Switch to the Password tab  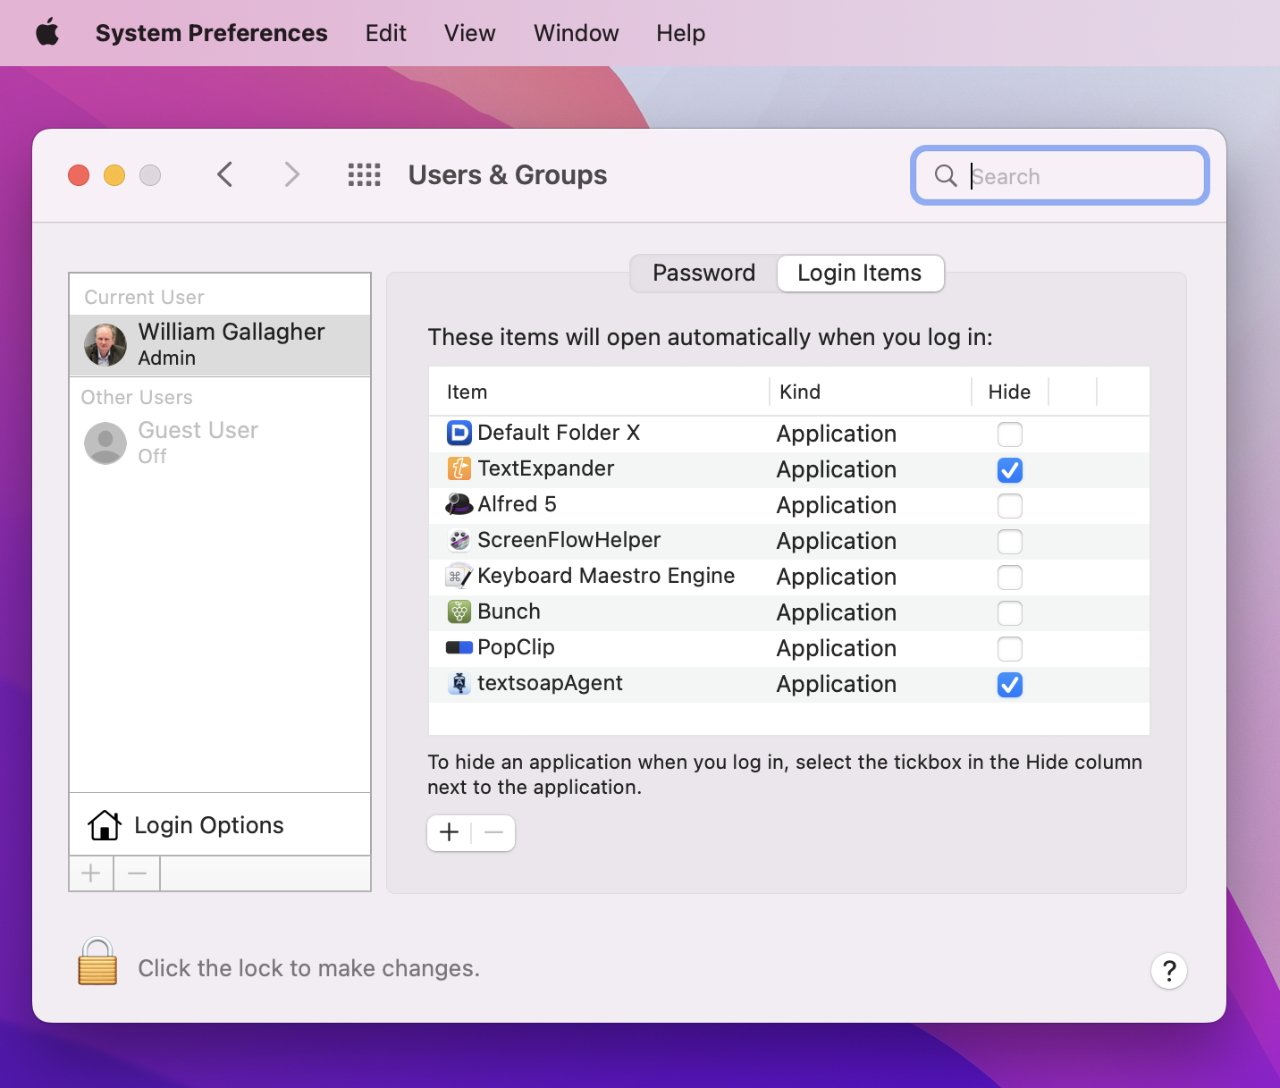click(x=704, y=273)
